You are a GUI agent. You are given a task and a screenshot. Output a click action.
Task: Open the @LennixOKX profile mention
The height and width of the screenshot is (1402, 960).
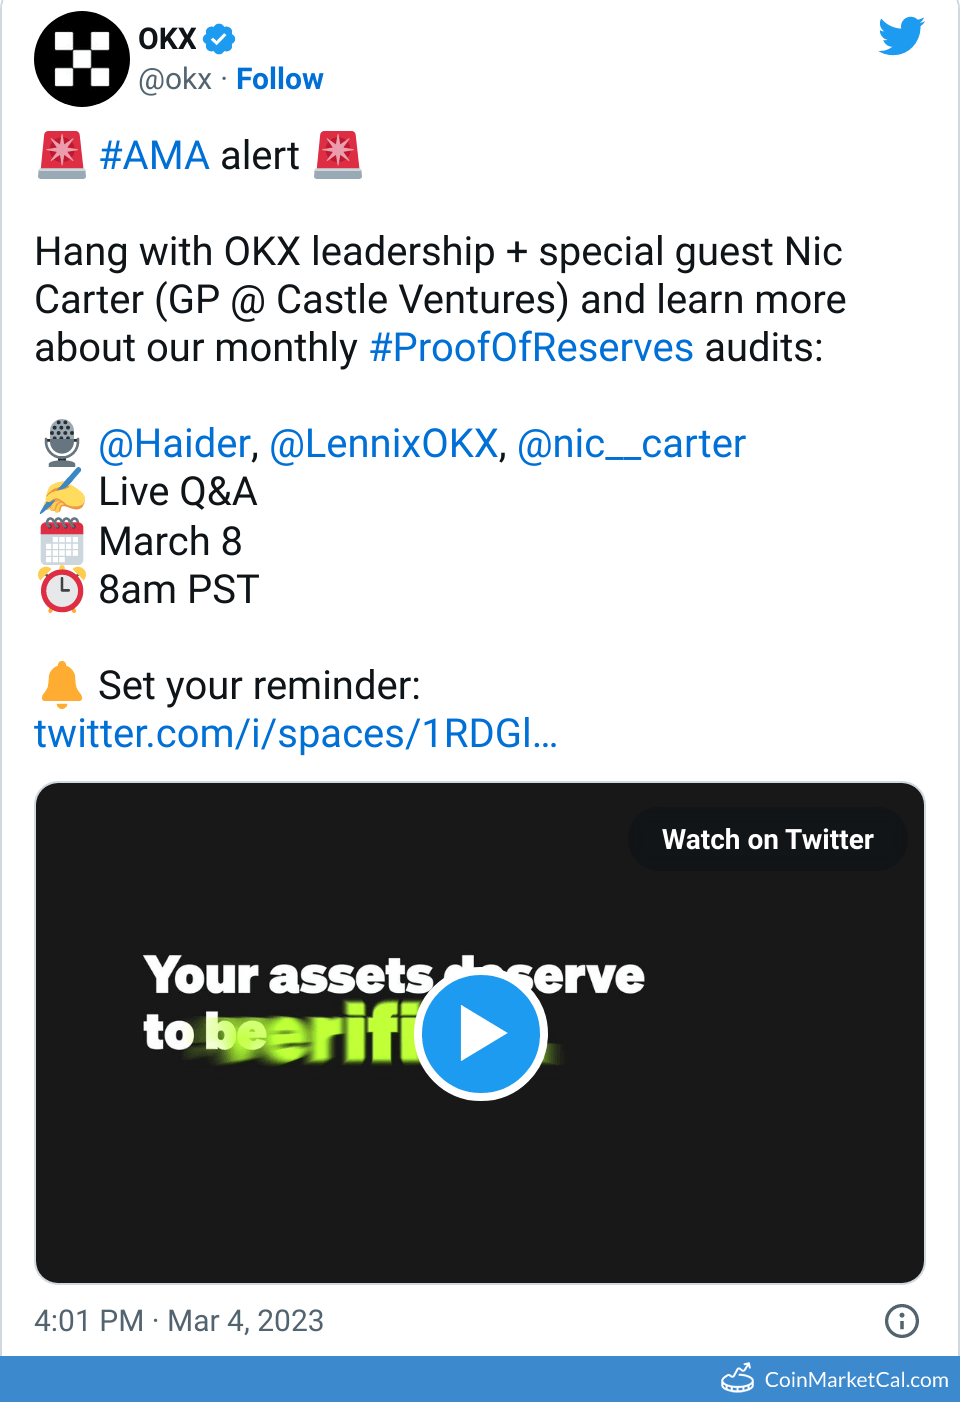pos(384,444)
